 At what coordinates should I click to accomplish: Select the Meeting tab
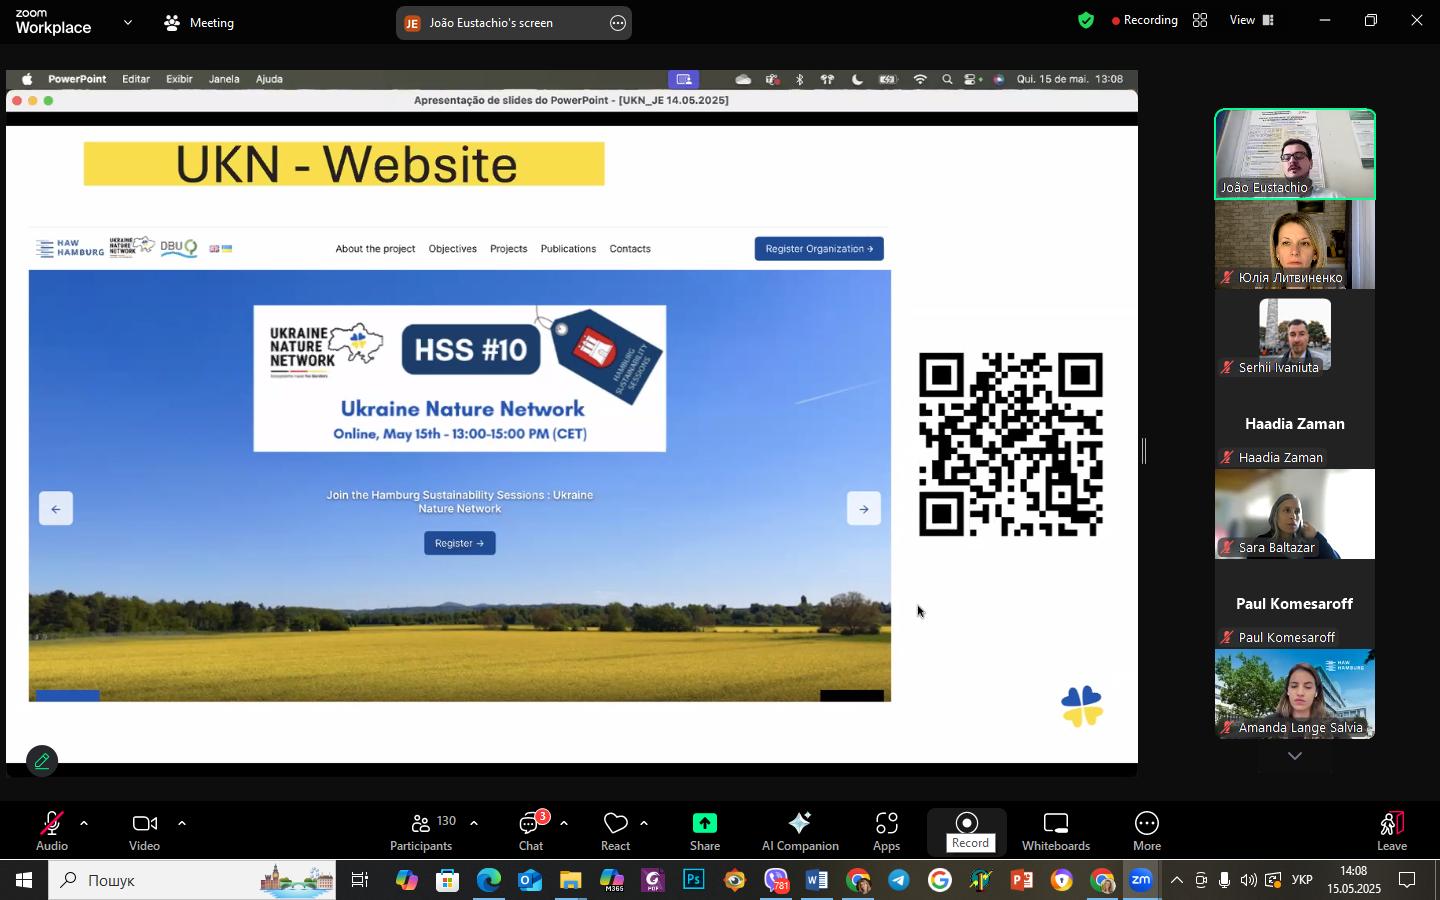(x=199, y=22)
